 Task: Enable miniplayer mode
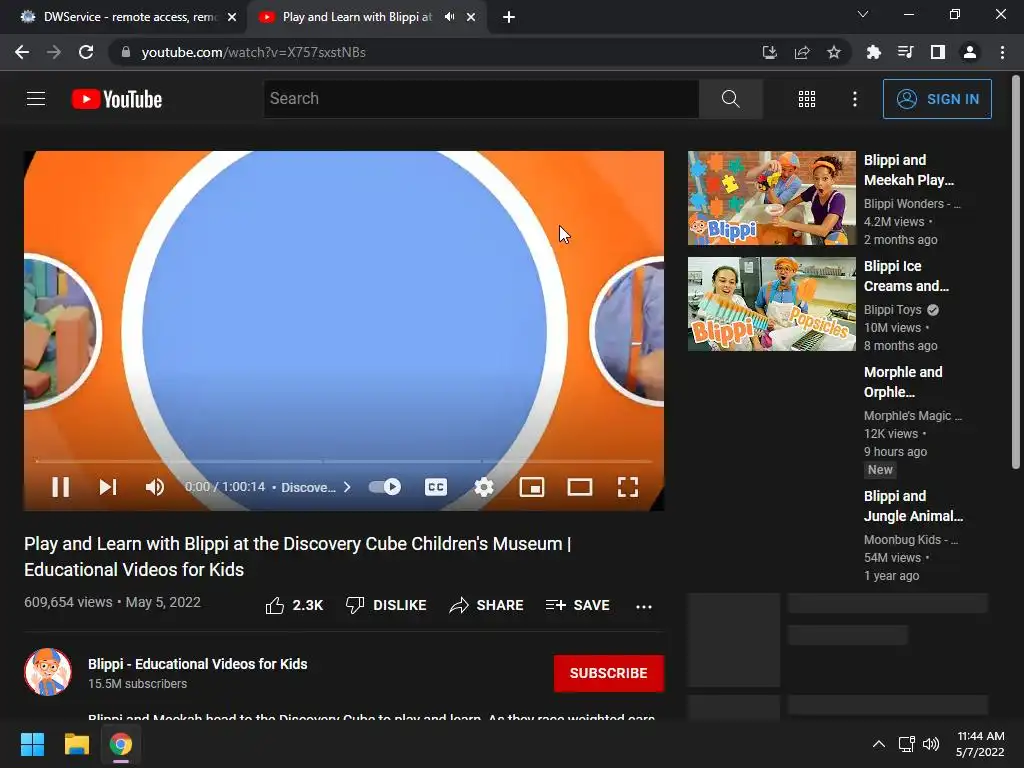tap(532, 487)
